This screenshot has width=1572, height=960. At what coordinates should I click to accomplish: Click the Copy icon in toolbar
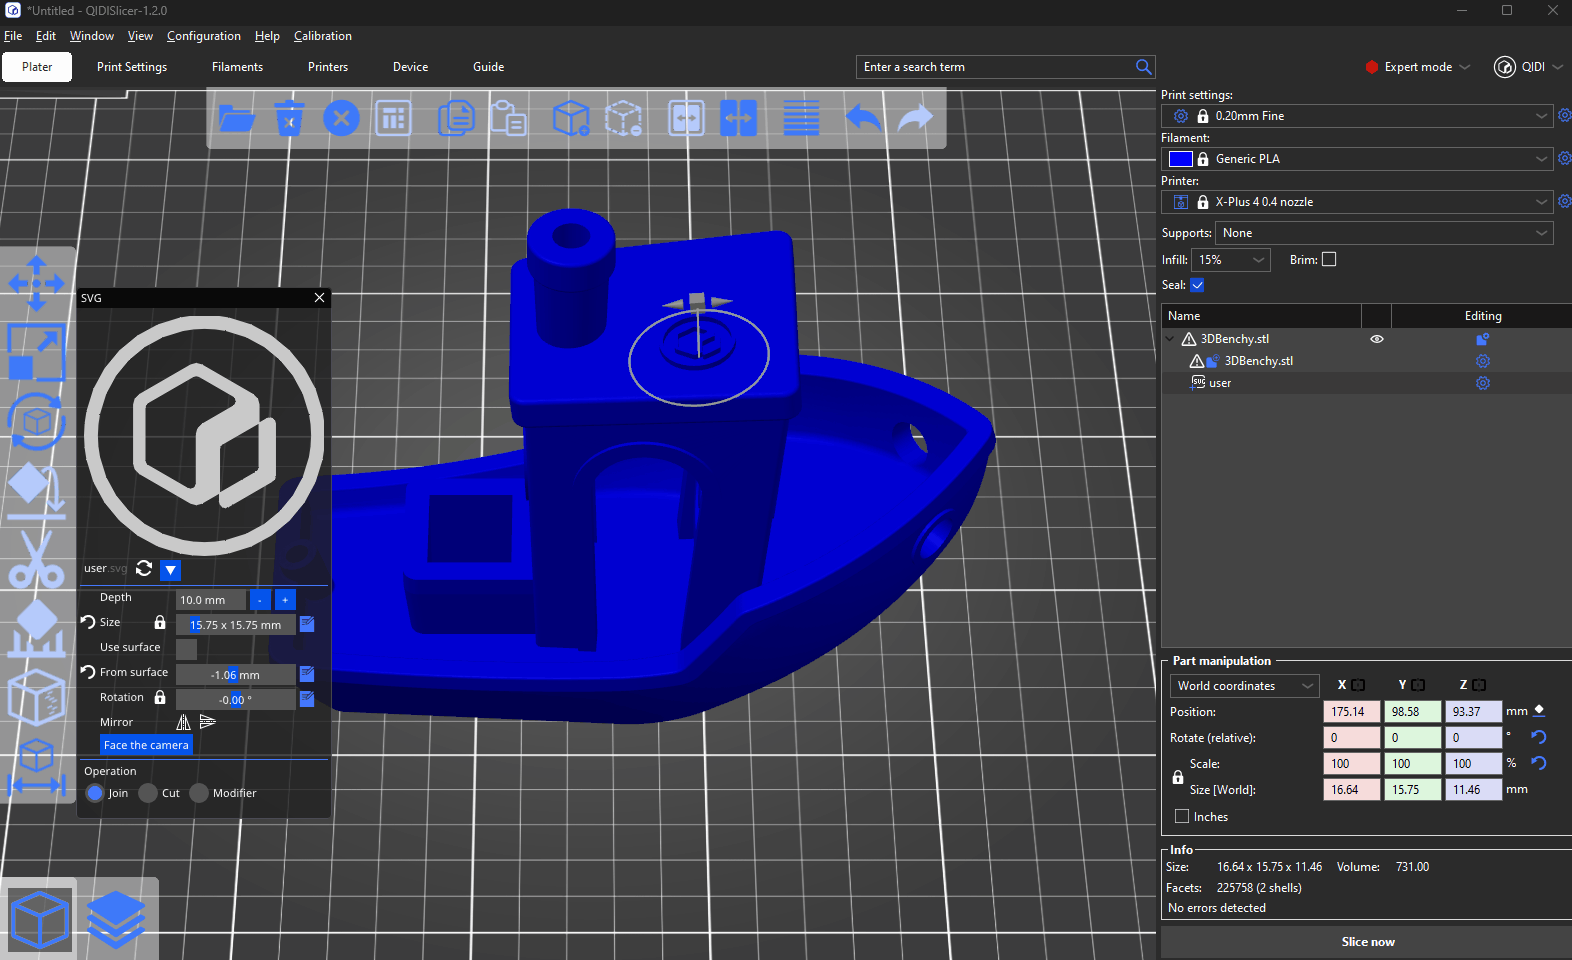(x=456, y=118)
